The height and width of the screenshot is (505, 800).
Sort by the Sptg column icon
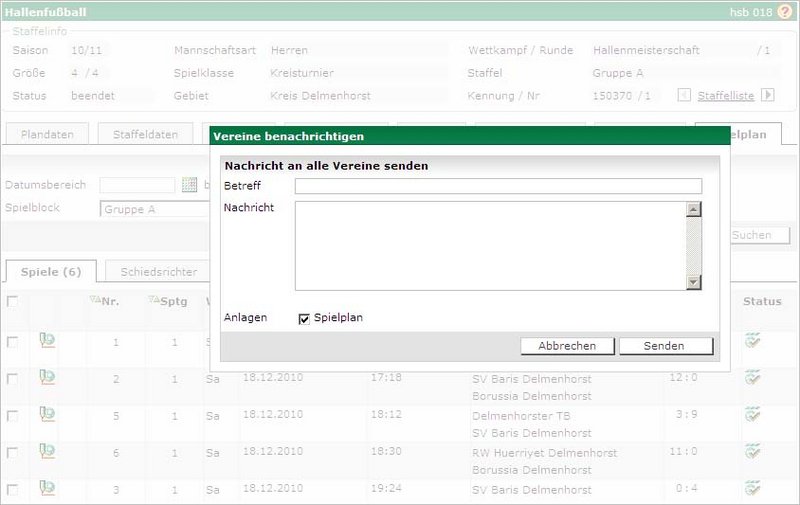pyautogui.click(x=153, y=300)
